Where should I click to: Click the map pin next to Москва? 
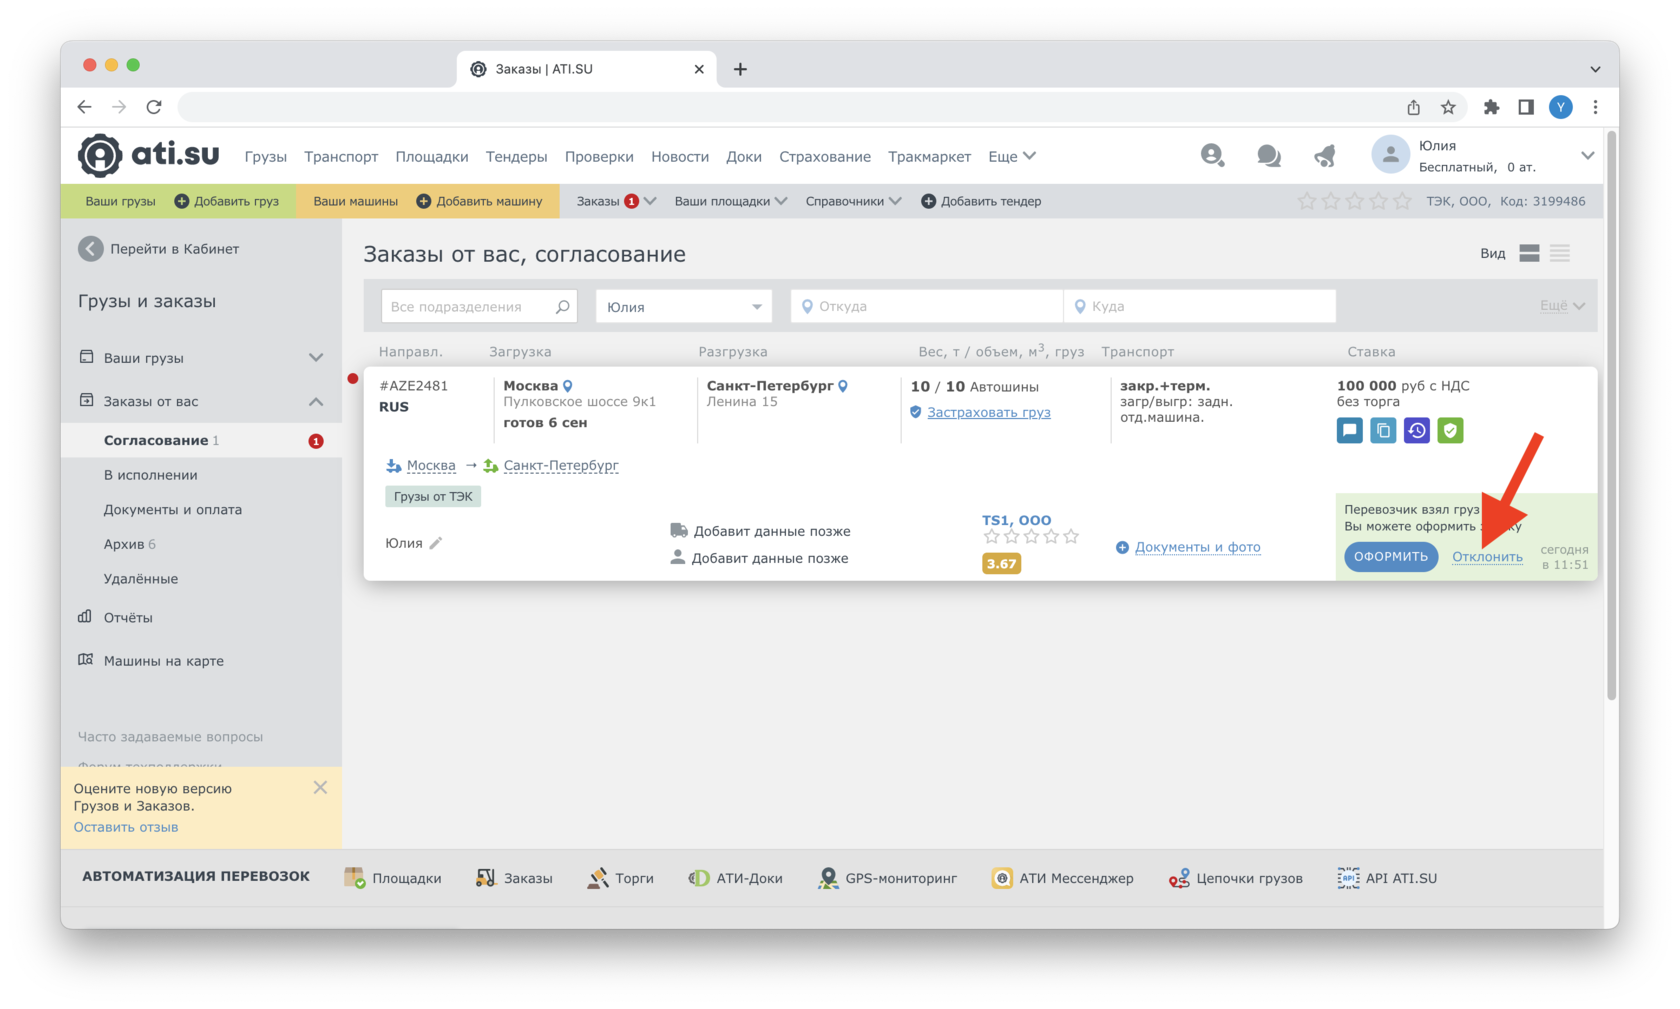pyautogui.click(x=568, y=386)
